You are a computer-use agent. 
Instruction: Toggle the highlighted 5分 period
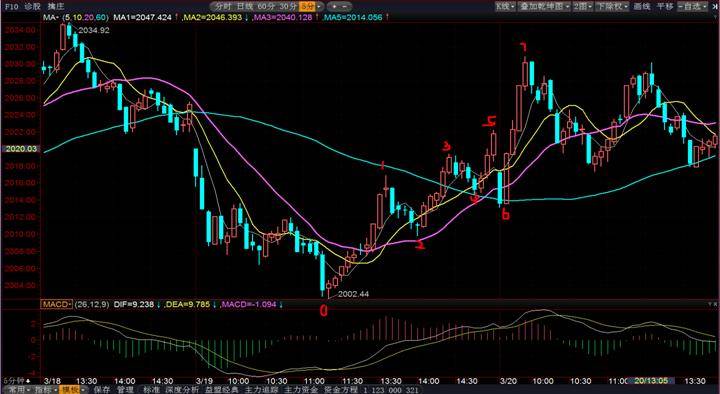pyautogui.click(x=308, y=6)
